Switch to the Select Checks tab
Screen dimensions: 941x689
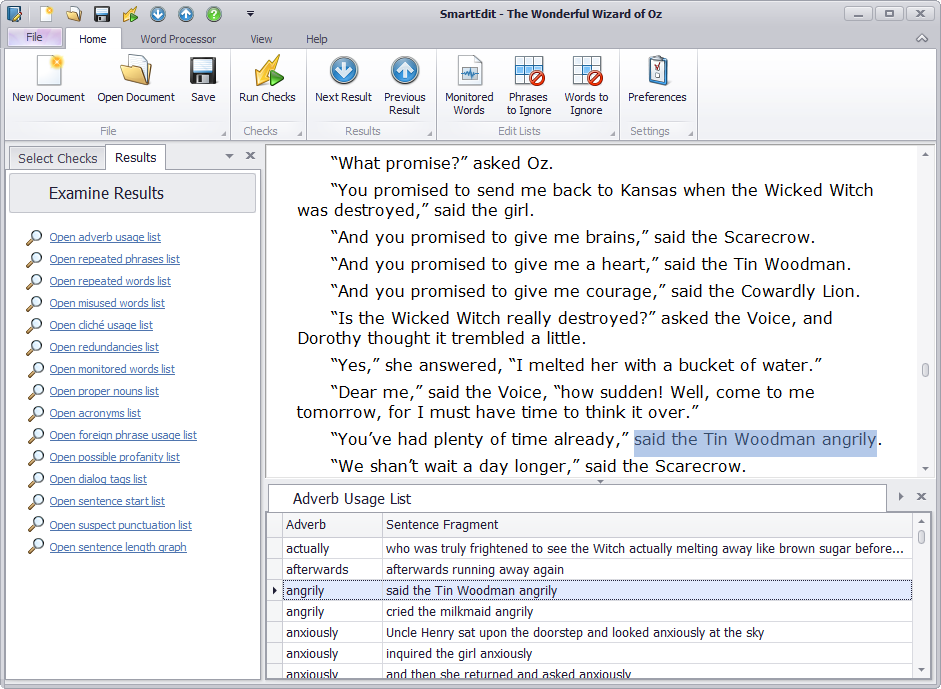[57, 158]
